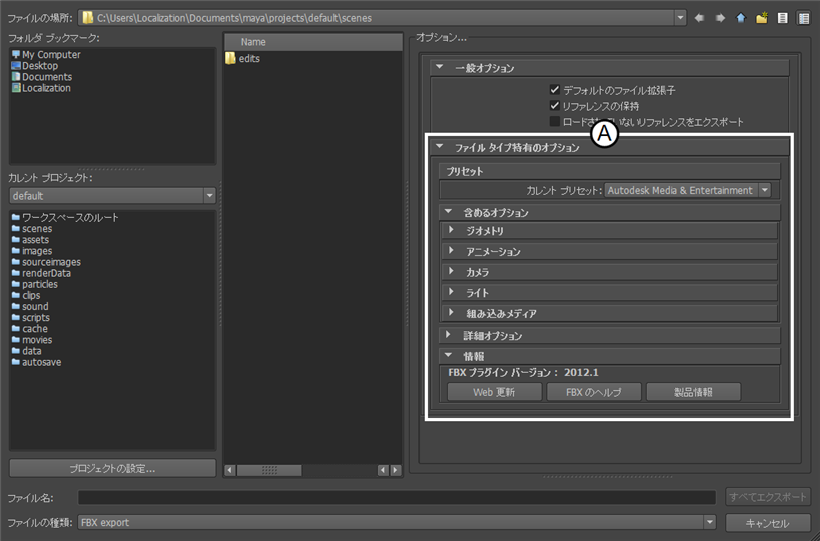
Task: Switch file browser to detail view
Action: [803, 18]
